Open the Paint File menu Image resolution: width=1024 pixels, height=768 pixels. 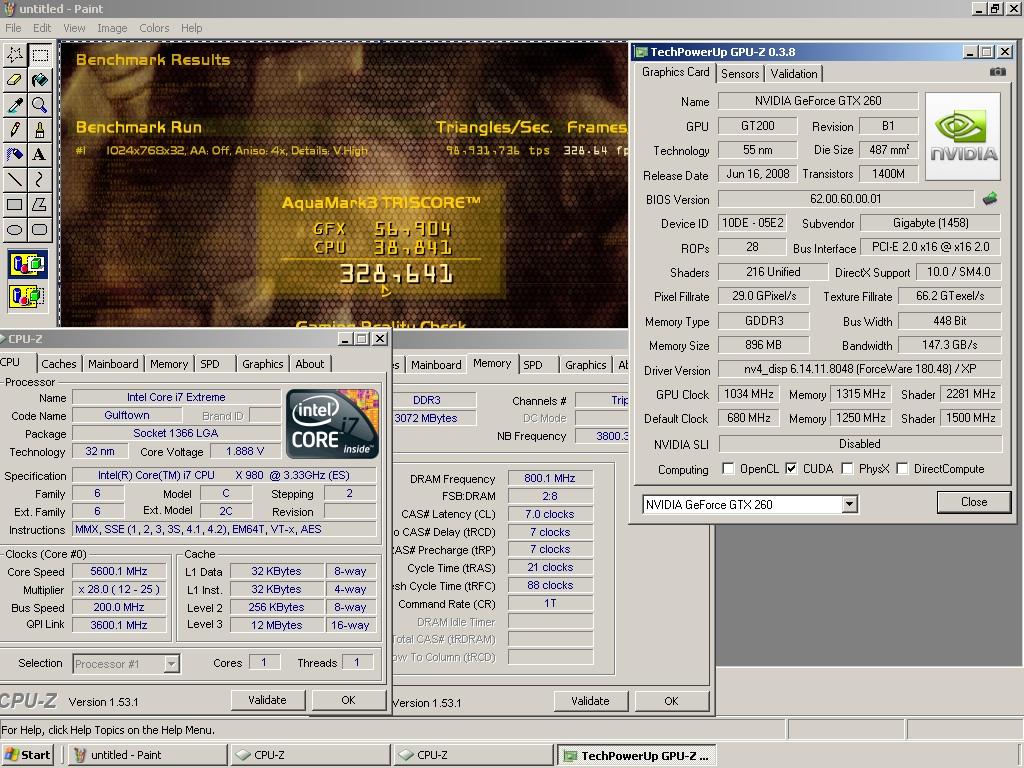coord(13,28)
